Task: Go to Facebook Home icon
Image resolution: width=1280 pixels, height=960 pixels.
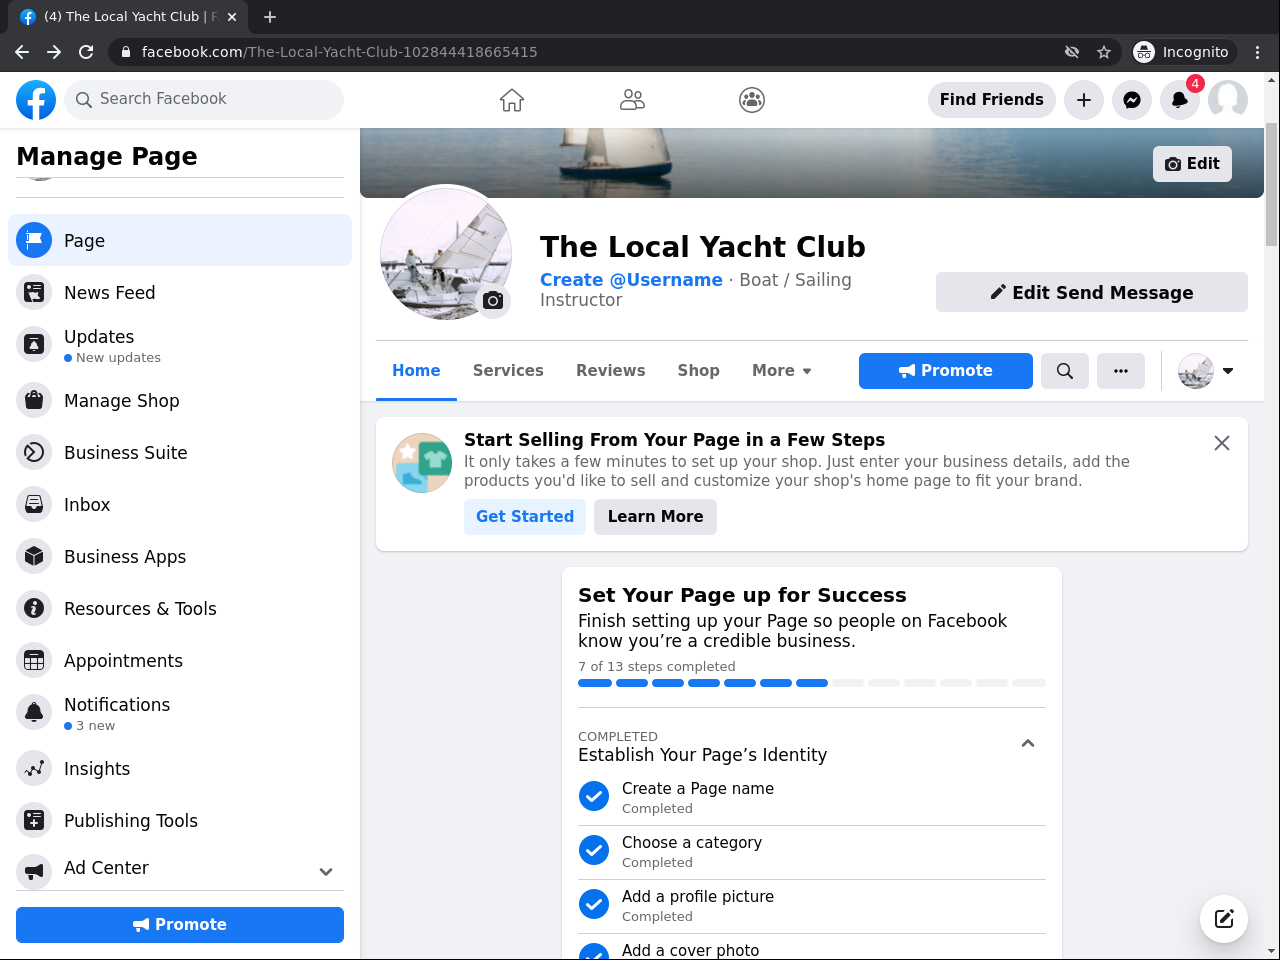Action: pyautogui.click(x=512, y=100)
